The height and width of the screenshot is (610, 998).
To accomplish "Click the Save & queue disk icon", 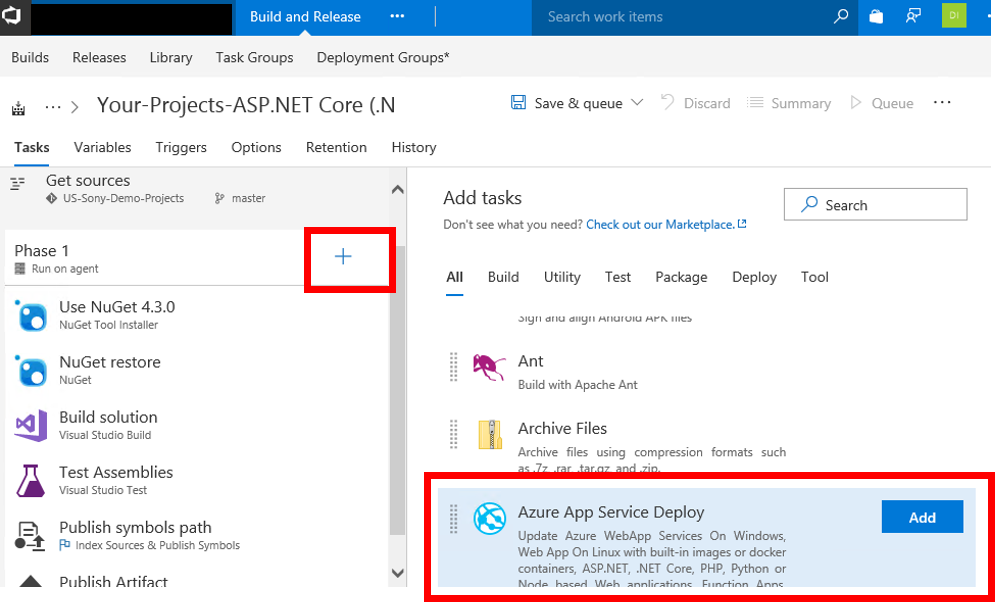I will click(x=519, y=103).
